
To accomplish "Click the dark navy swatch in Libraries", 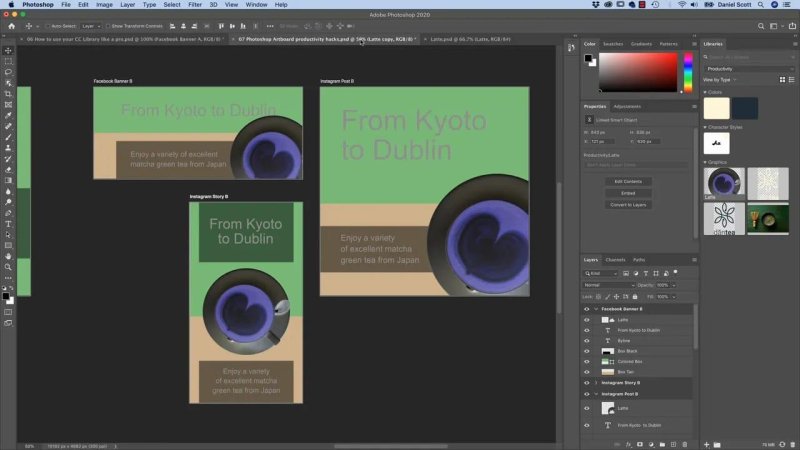I will point(745,108).
